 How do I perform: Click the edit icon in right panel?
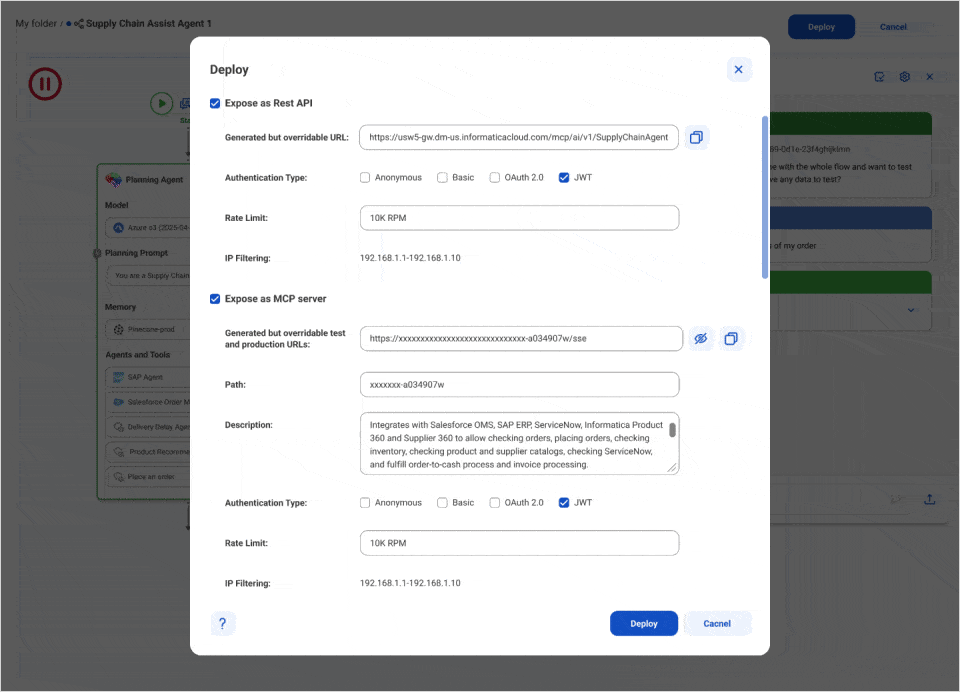tap(879, 77)
